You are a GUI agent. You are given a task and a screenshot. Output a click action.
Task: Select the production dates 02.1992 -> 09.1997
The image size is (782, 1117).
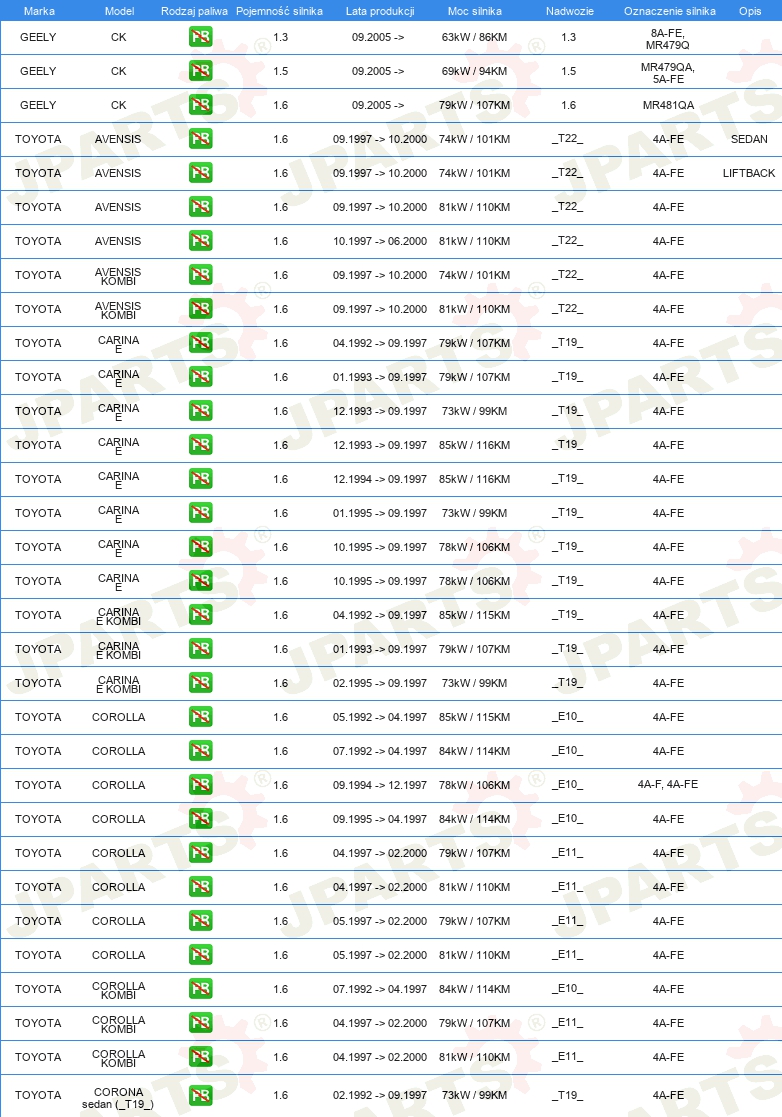(x=380, y=1096)
